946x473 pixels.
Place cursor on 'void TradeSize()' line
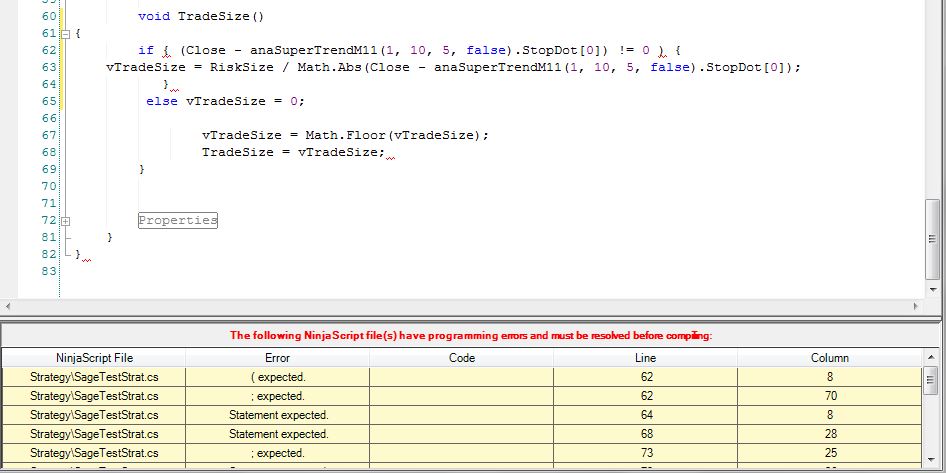tap(202, 16)
